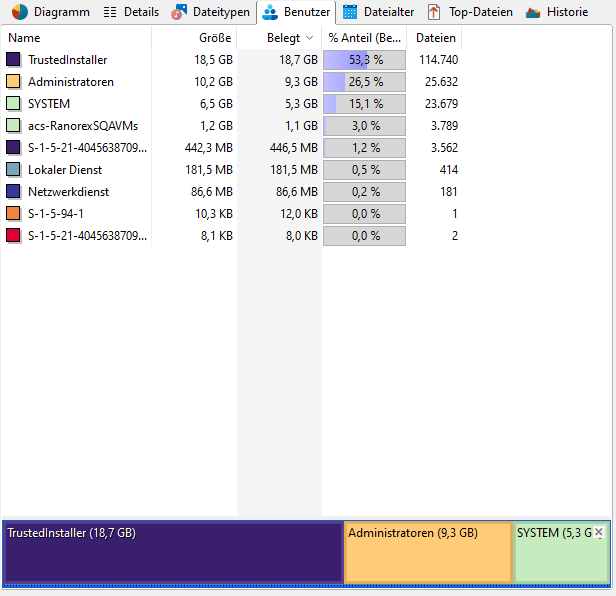Click the Administratoren orange color swatch
The width and height of the screenshot is (616, 596).
tap(13, 82)
